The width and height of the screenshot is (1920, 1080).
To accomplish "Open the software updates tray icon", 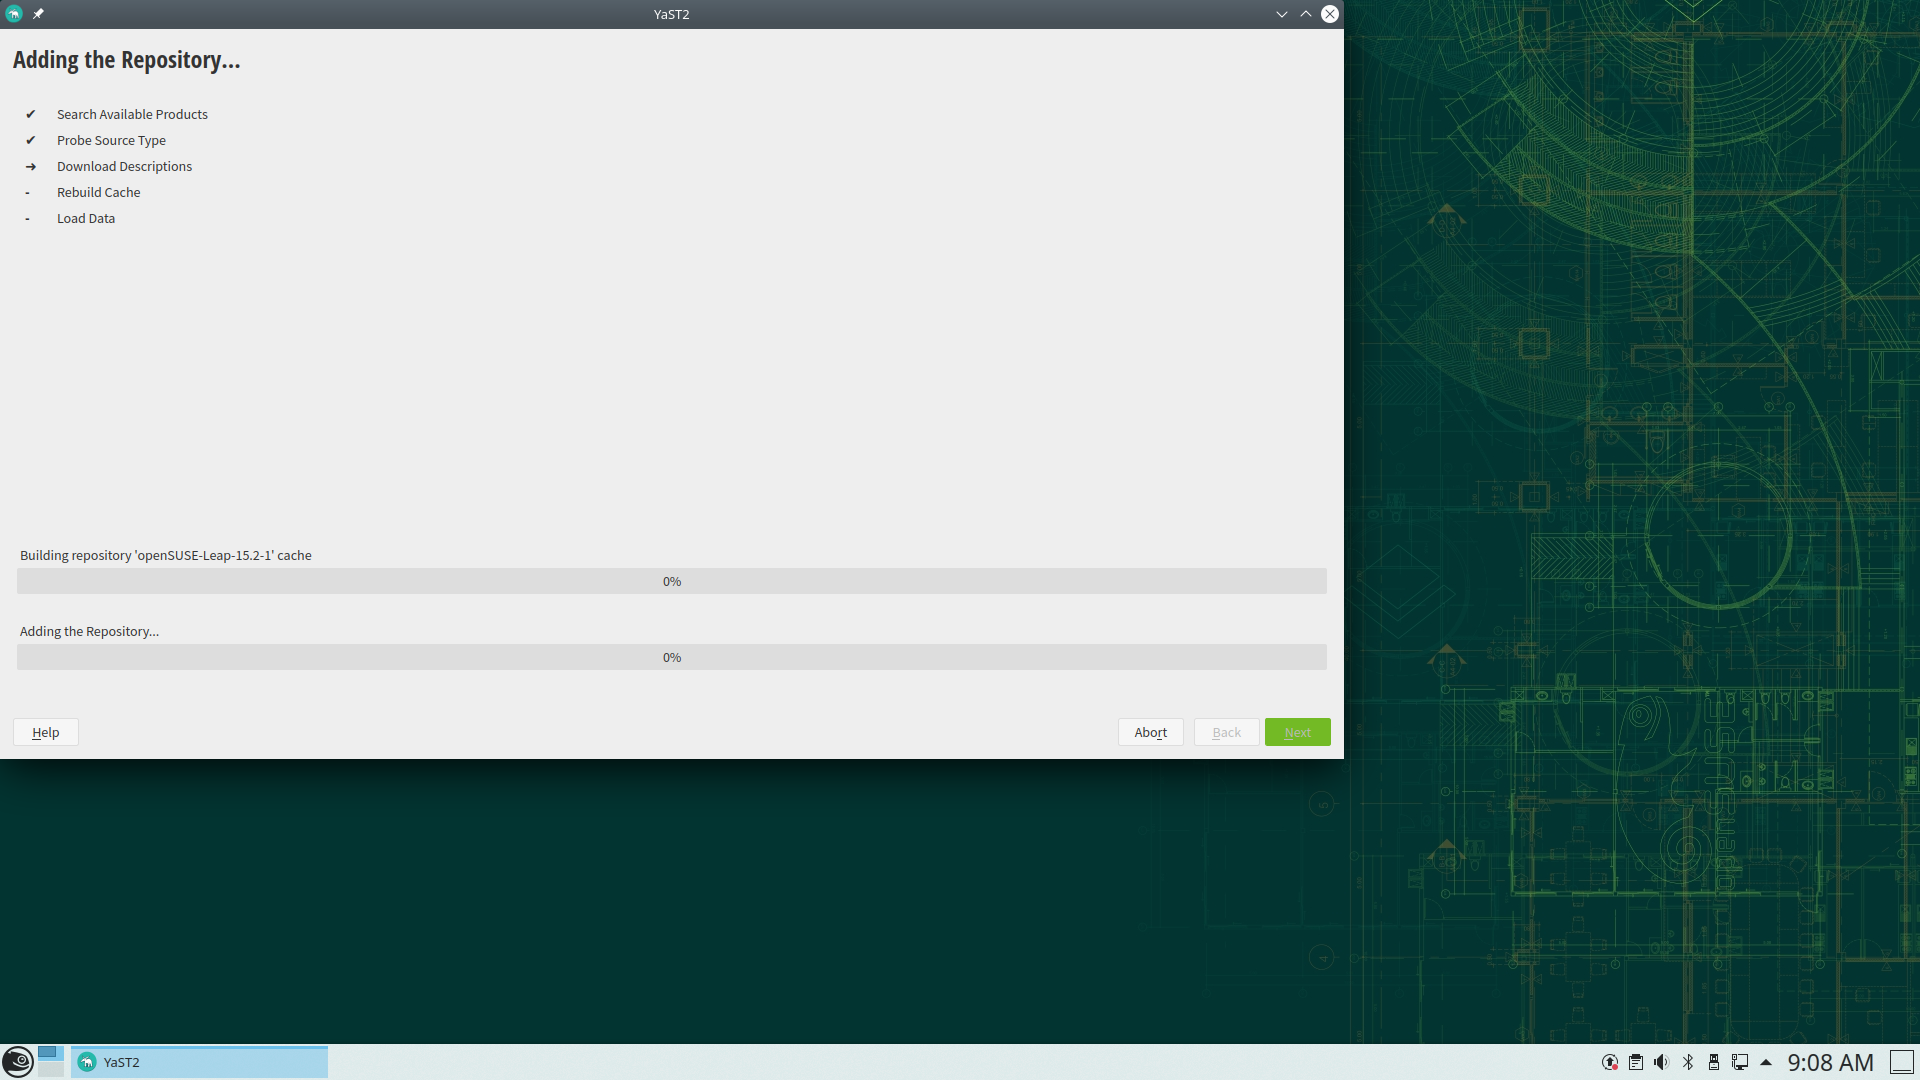I will 1609,1062.
